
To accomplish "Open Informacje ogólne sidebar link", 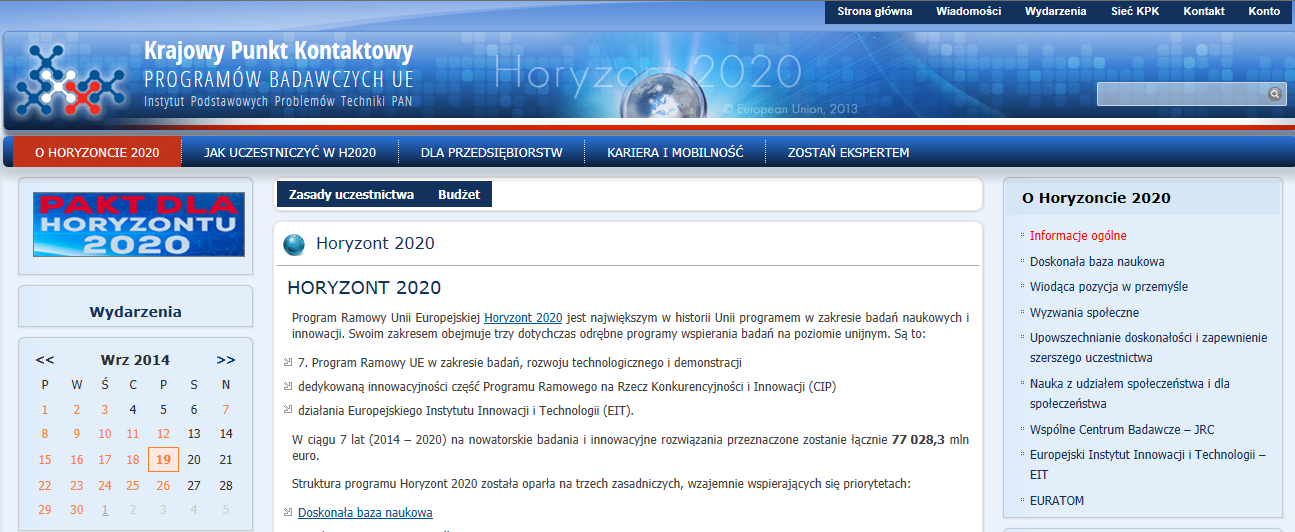I will 1078,236.
